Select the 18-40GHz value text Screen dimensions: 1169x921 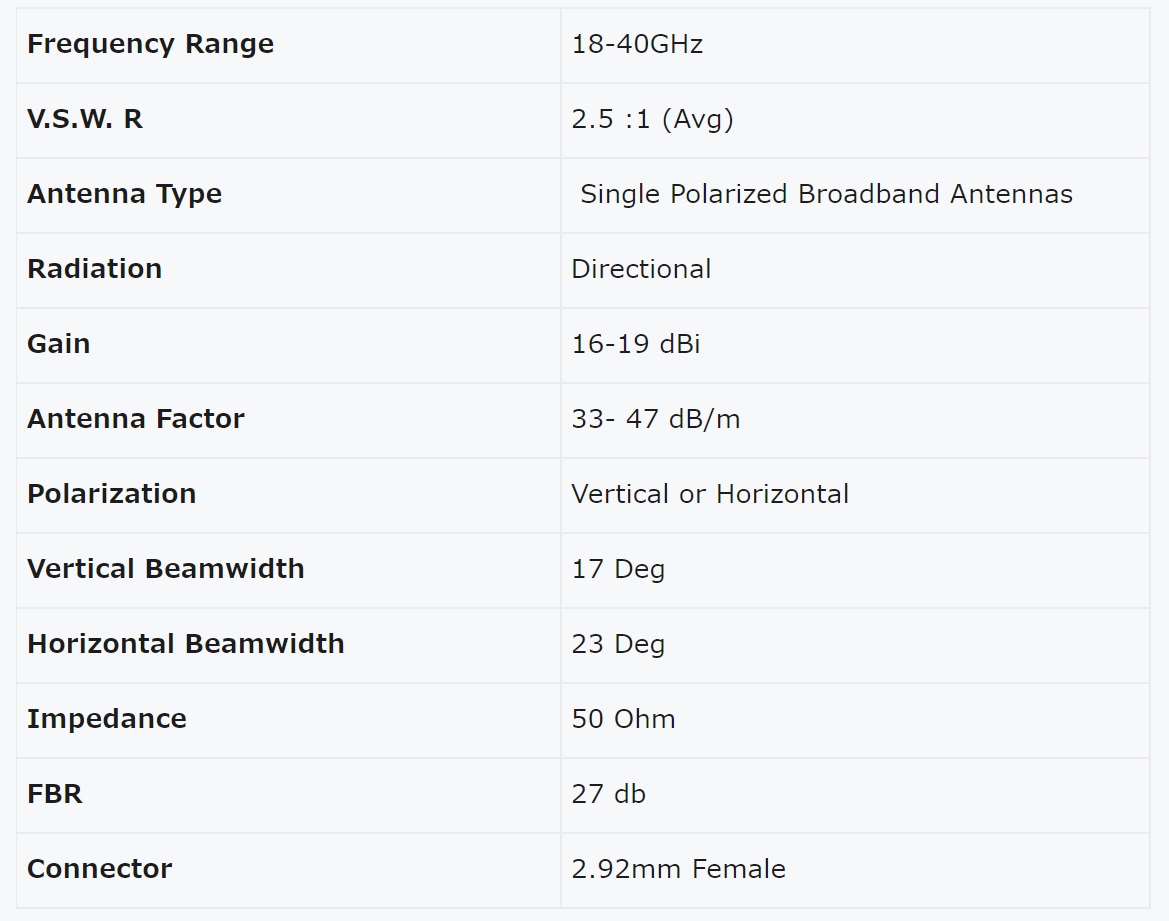(x=637, y=44)
